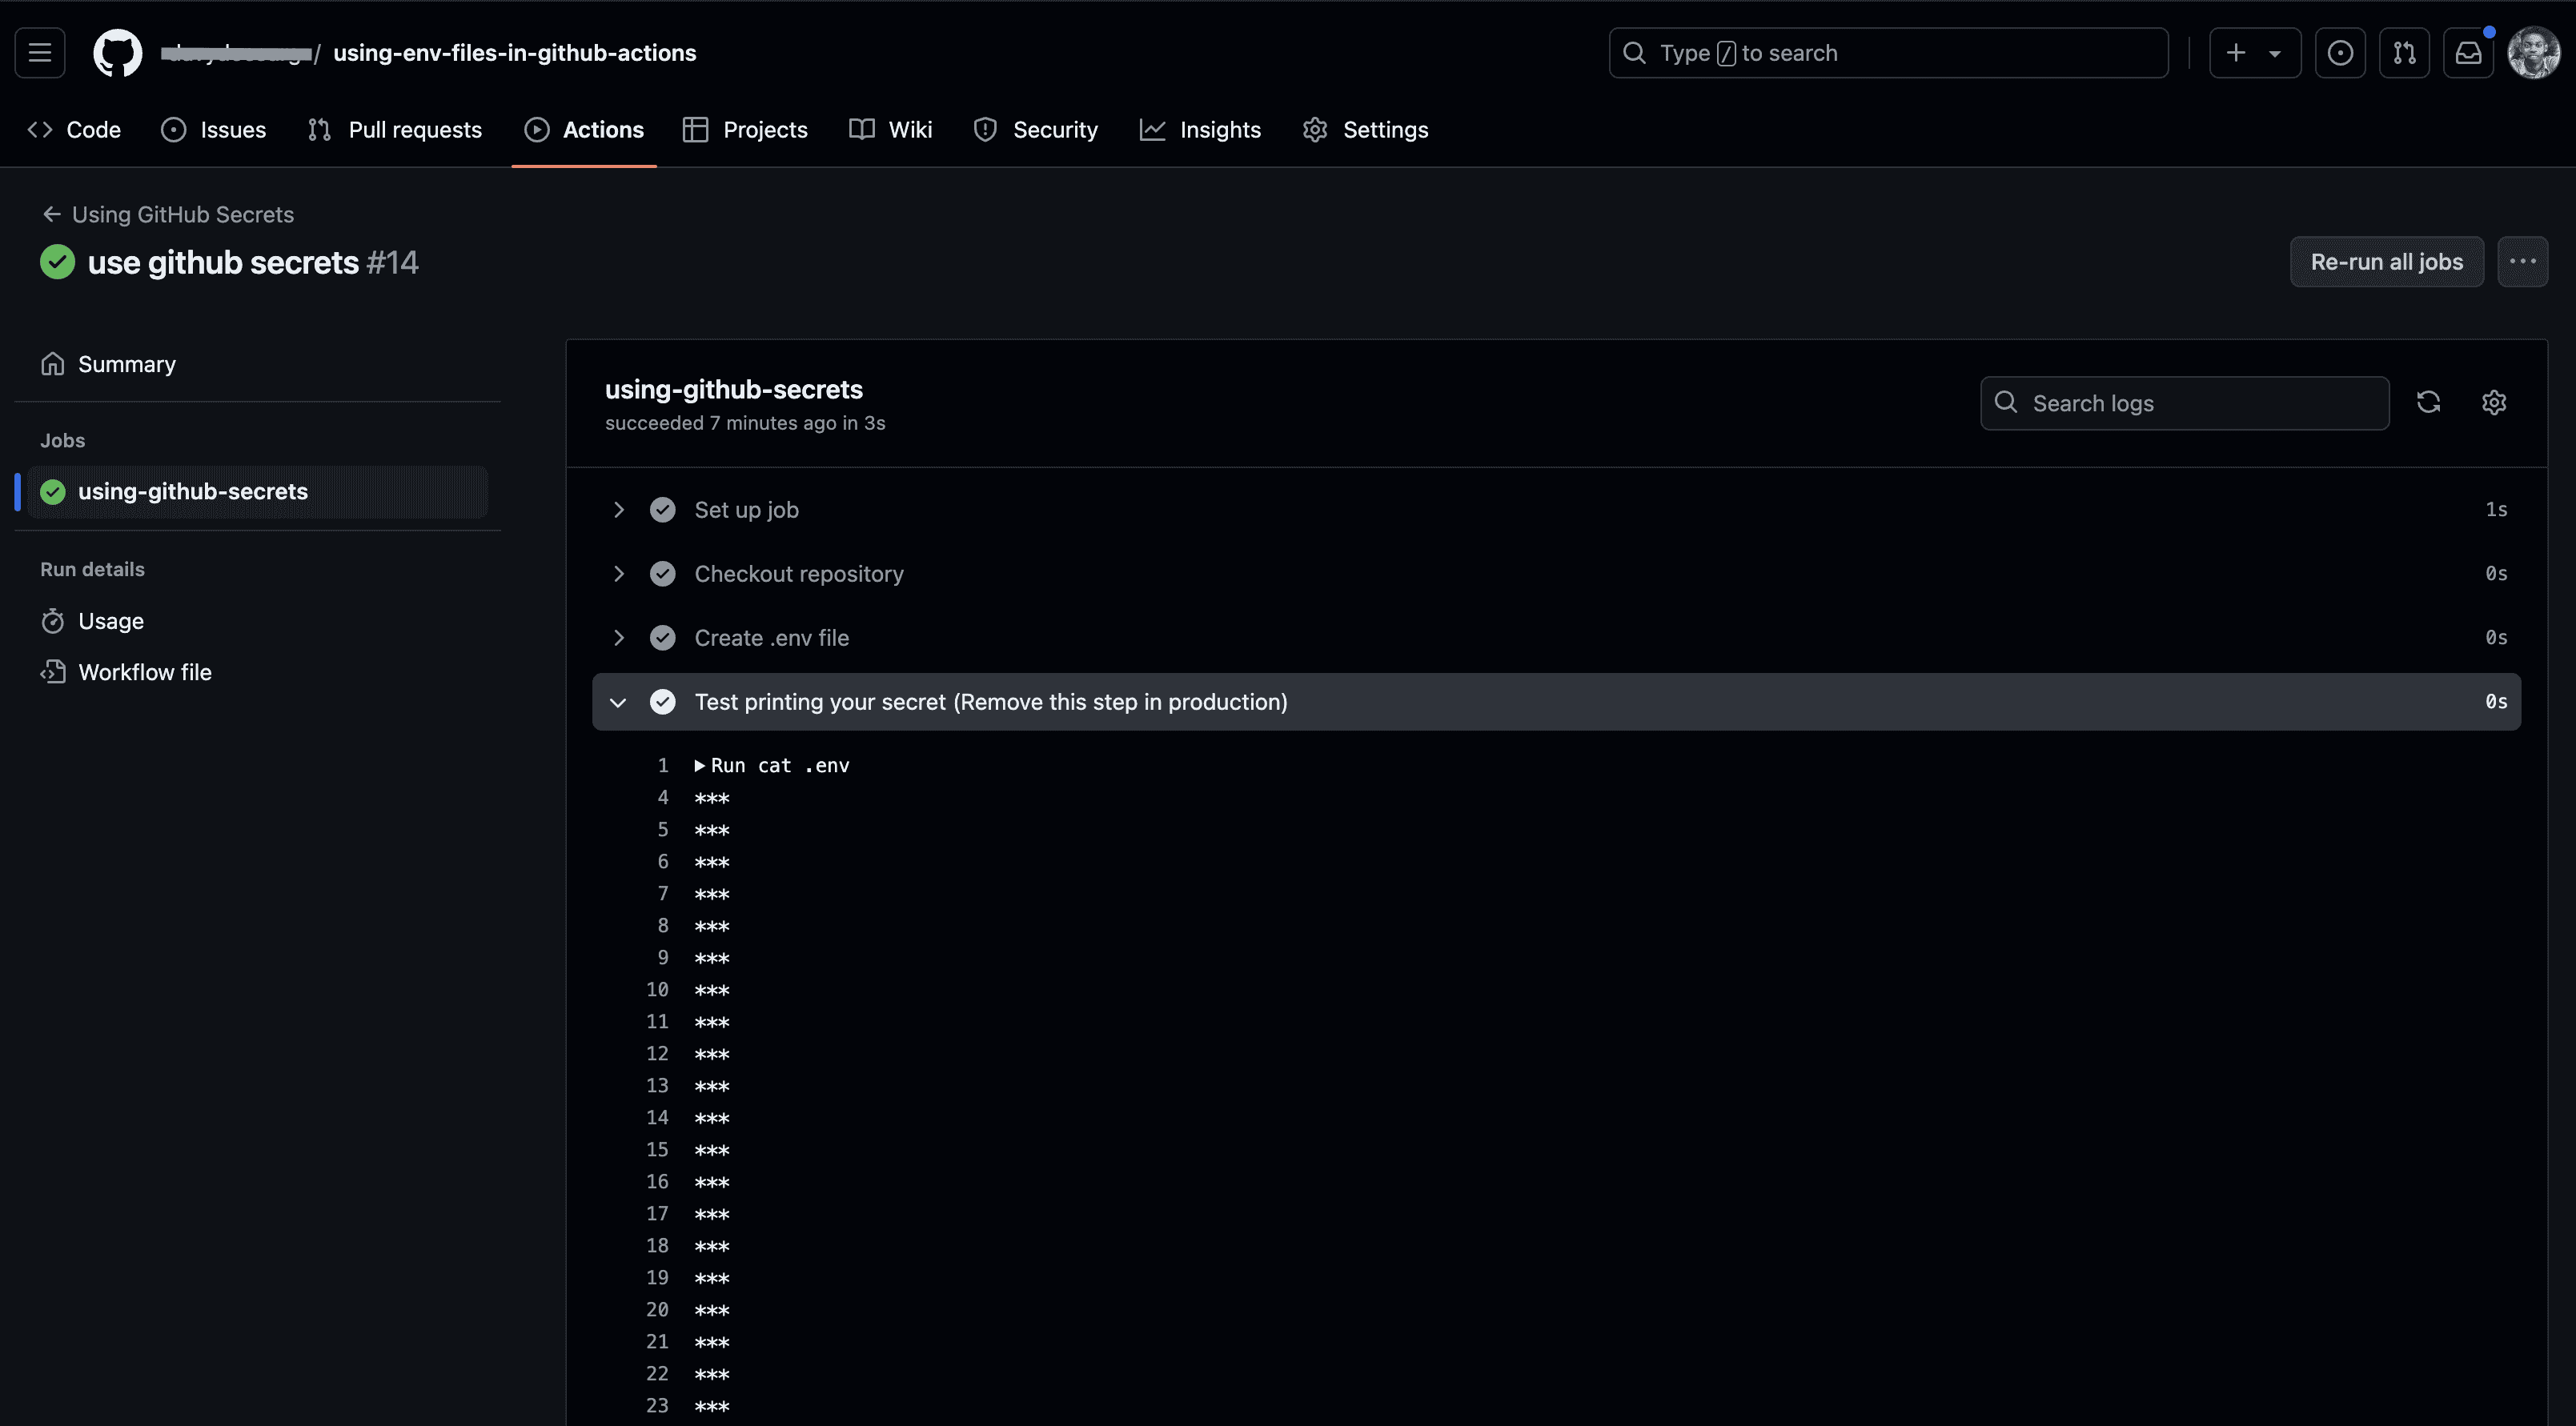
Task: Click the plus icon to create new
Action: pos(2236,53)
